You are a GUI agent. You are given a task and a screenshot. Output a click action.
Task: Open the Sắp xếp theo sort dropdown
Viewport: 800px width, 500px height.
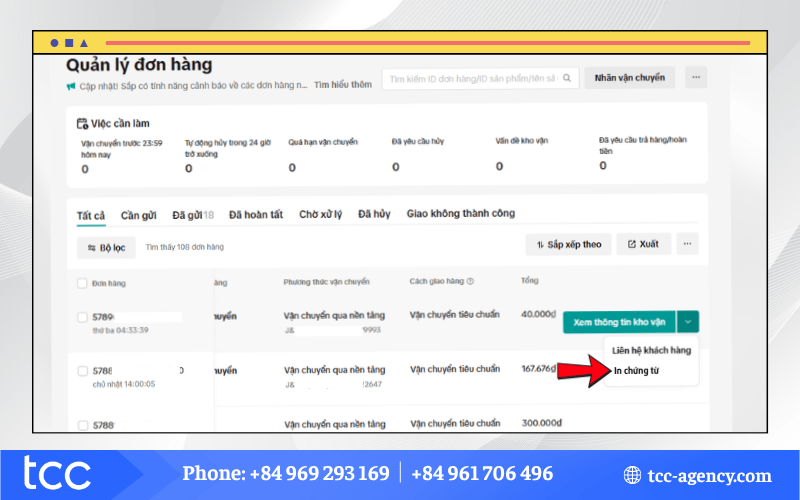pos(568,244)
